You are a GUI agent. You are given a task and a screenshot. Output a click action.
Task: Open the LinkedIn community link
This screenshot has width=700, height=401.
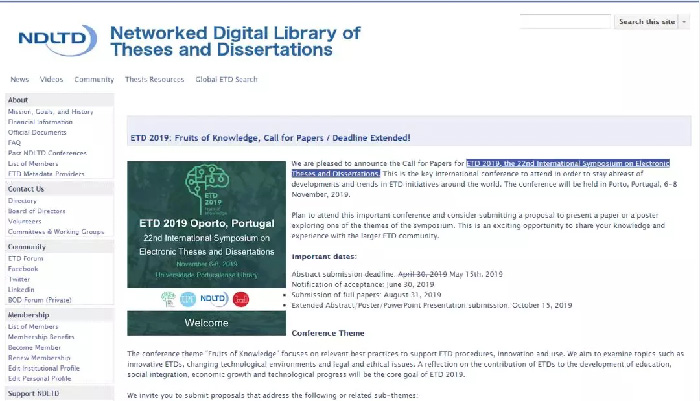(x=21, y=290)
